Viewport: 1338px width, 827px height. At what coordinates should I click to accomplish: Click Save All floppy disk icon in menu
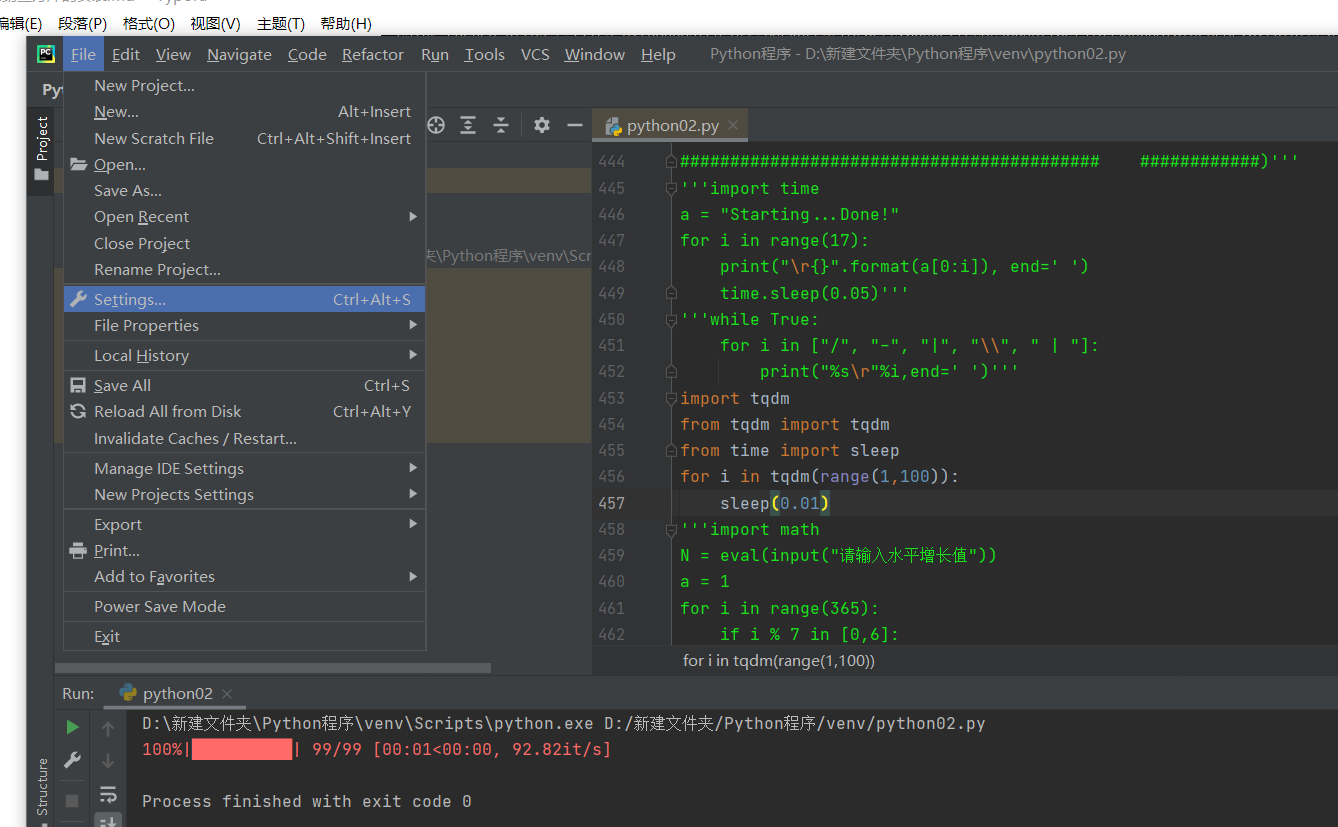pyautogui.click(x=78, y=385)
